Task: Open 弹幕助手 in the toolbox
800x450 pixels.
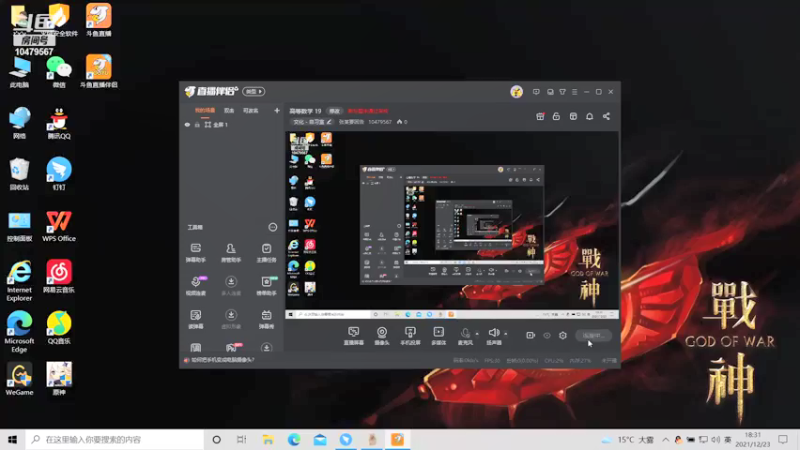Action: [195, 253]
